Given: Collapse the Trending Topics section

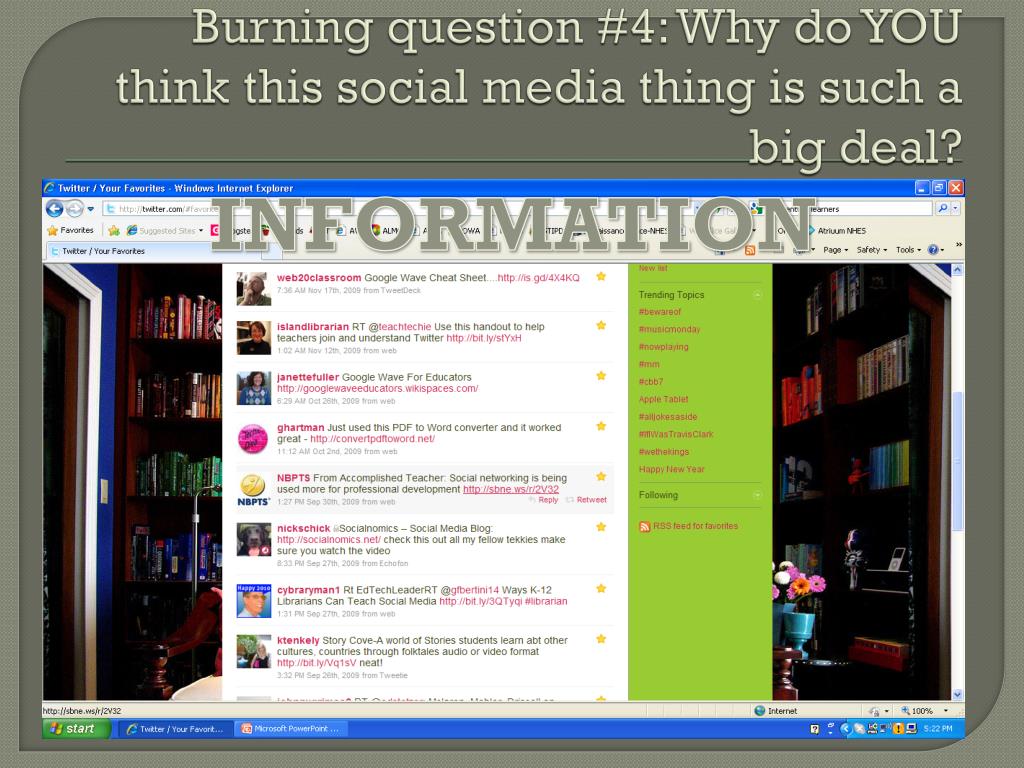Looking at the screenshot, I should (757, 295).
